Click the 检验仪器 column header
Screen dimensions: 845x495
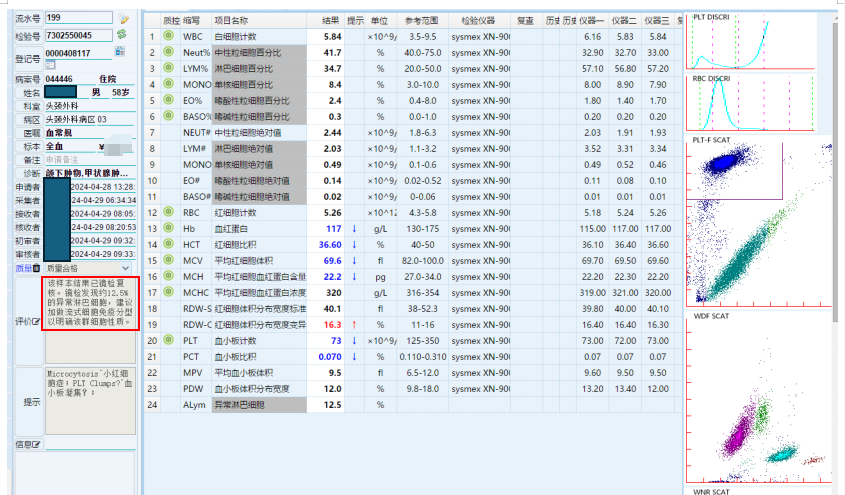479,20
